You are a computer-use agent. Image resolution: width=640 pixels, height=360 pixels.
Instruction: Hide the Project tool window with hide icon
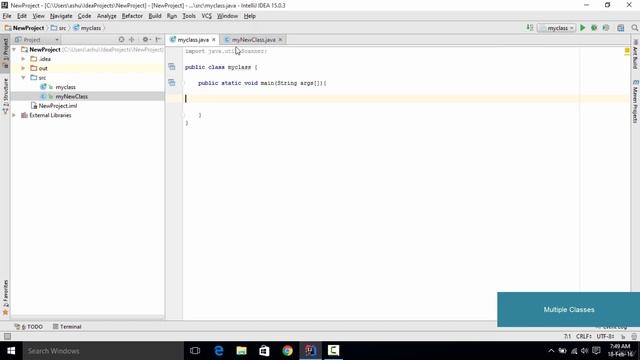[158, 40]
